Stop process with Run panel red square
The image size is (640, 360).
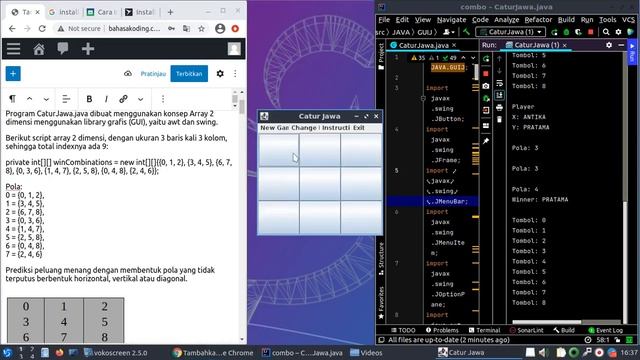(x=486, y=74)
